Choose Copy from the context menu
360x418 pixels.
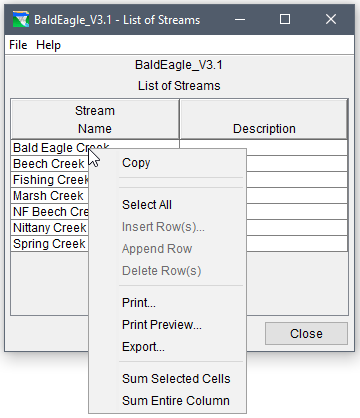pyautogui.click(x=136, y=163)
